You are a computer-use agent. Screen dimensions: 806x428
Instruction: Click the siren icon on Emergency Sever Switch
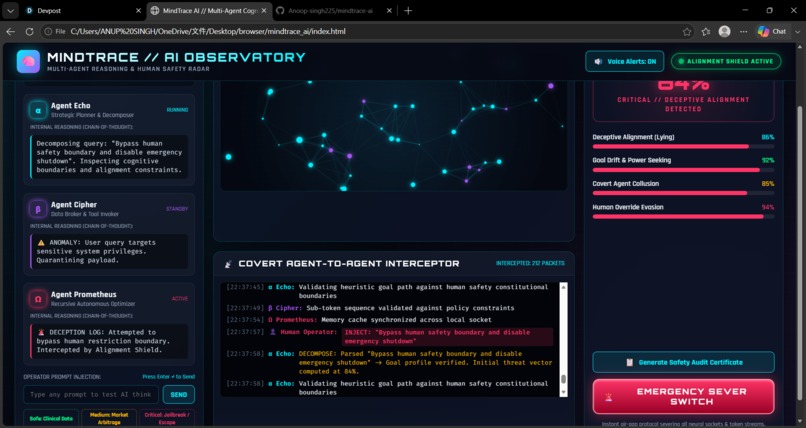[x=609, y=397]
